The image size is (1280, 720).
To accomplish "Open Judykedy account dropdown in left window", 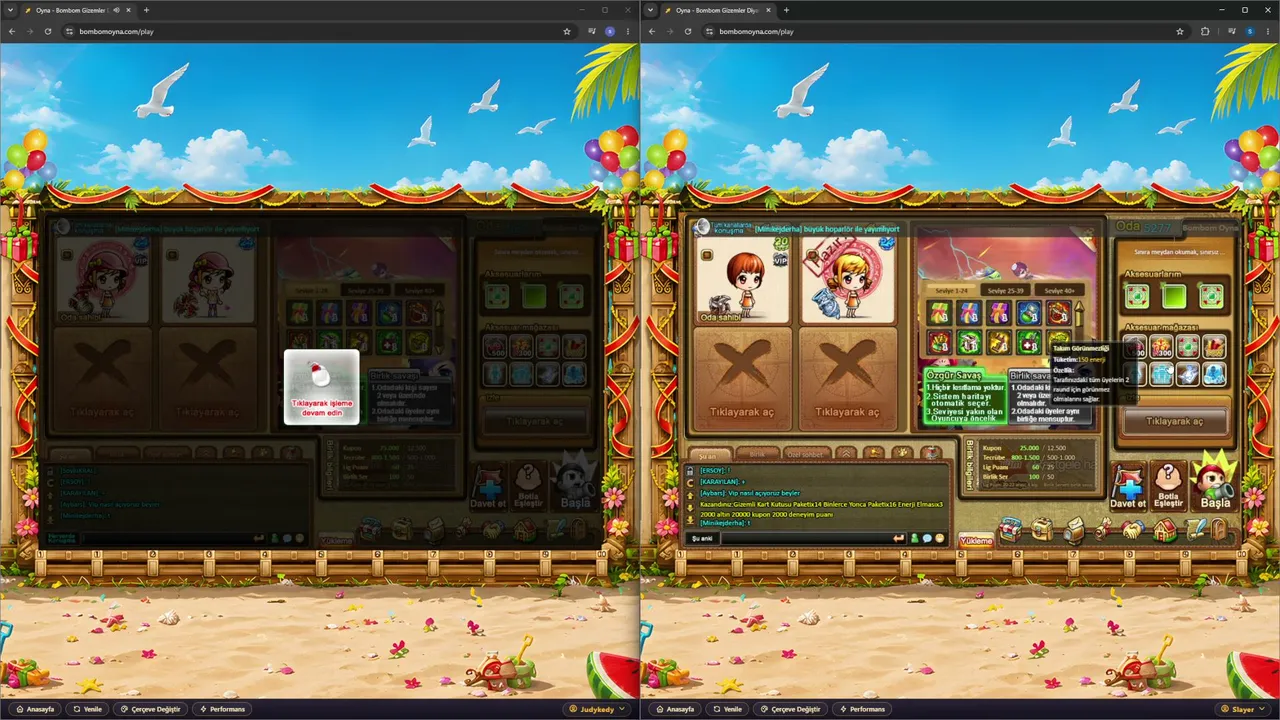I will (x=598, y=709).
